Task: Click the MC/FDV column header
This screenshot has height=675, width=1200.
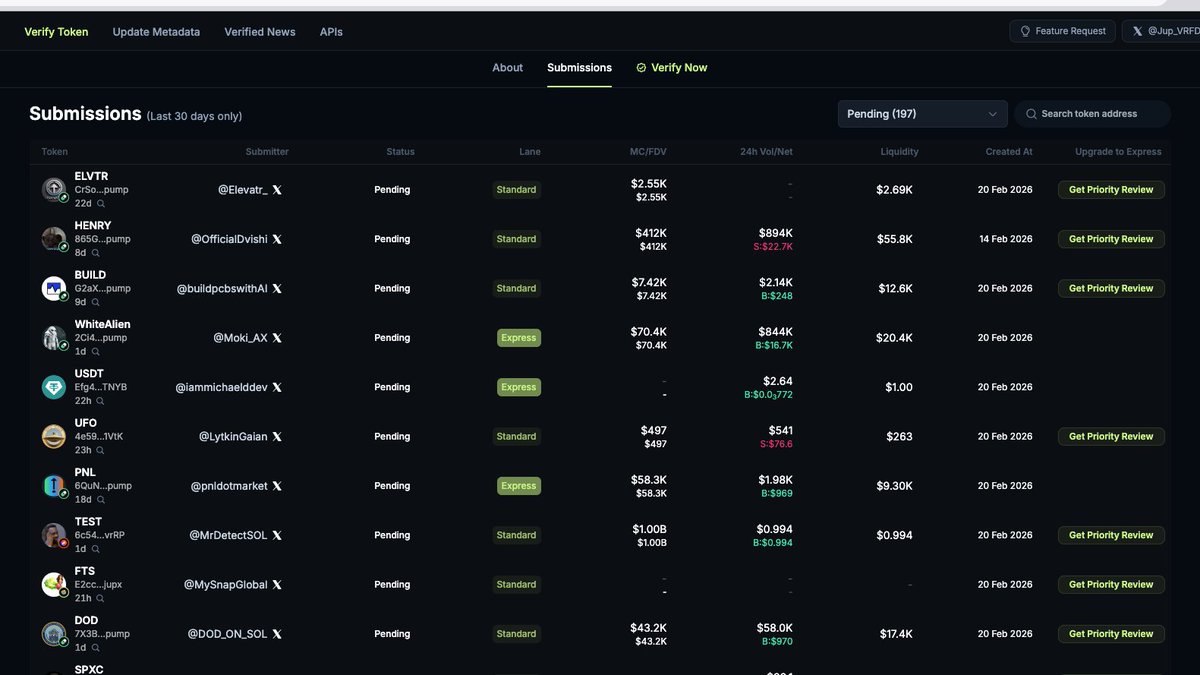Action: coord(648,152)
